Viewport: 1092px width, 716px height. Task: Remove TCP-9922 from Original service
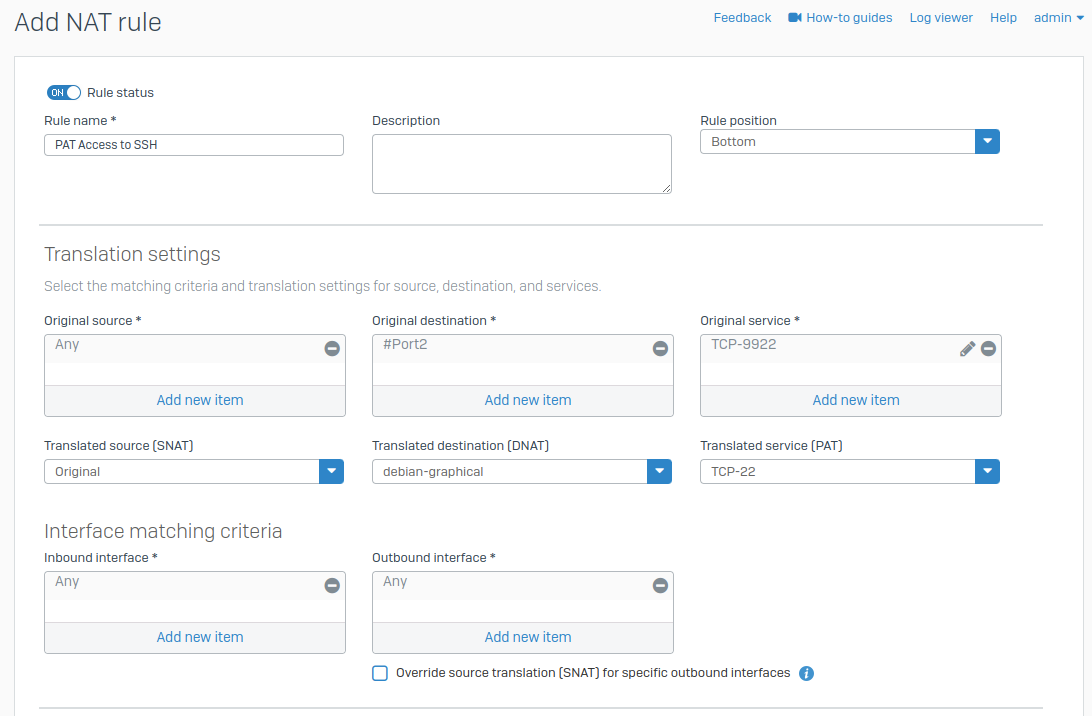pos(988,349)
